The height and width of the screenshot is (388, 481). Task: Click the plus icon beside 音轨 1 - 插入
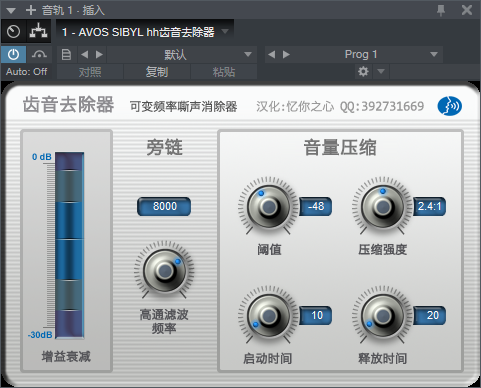click(31, 10)
